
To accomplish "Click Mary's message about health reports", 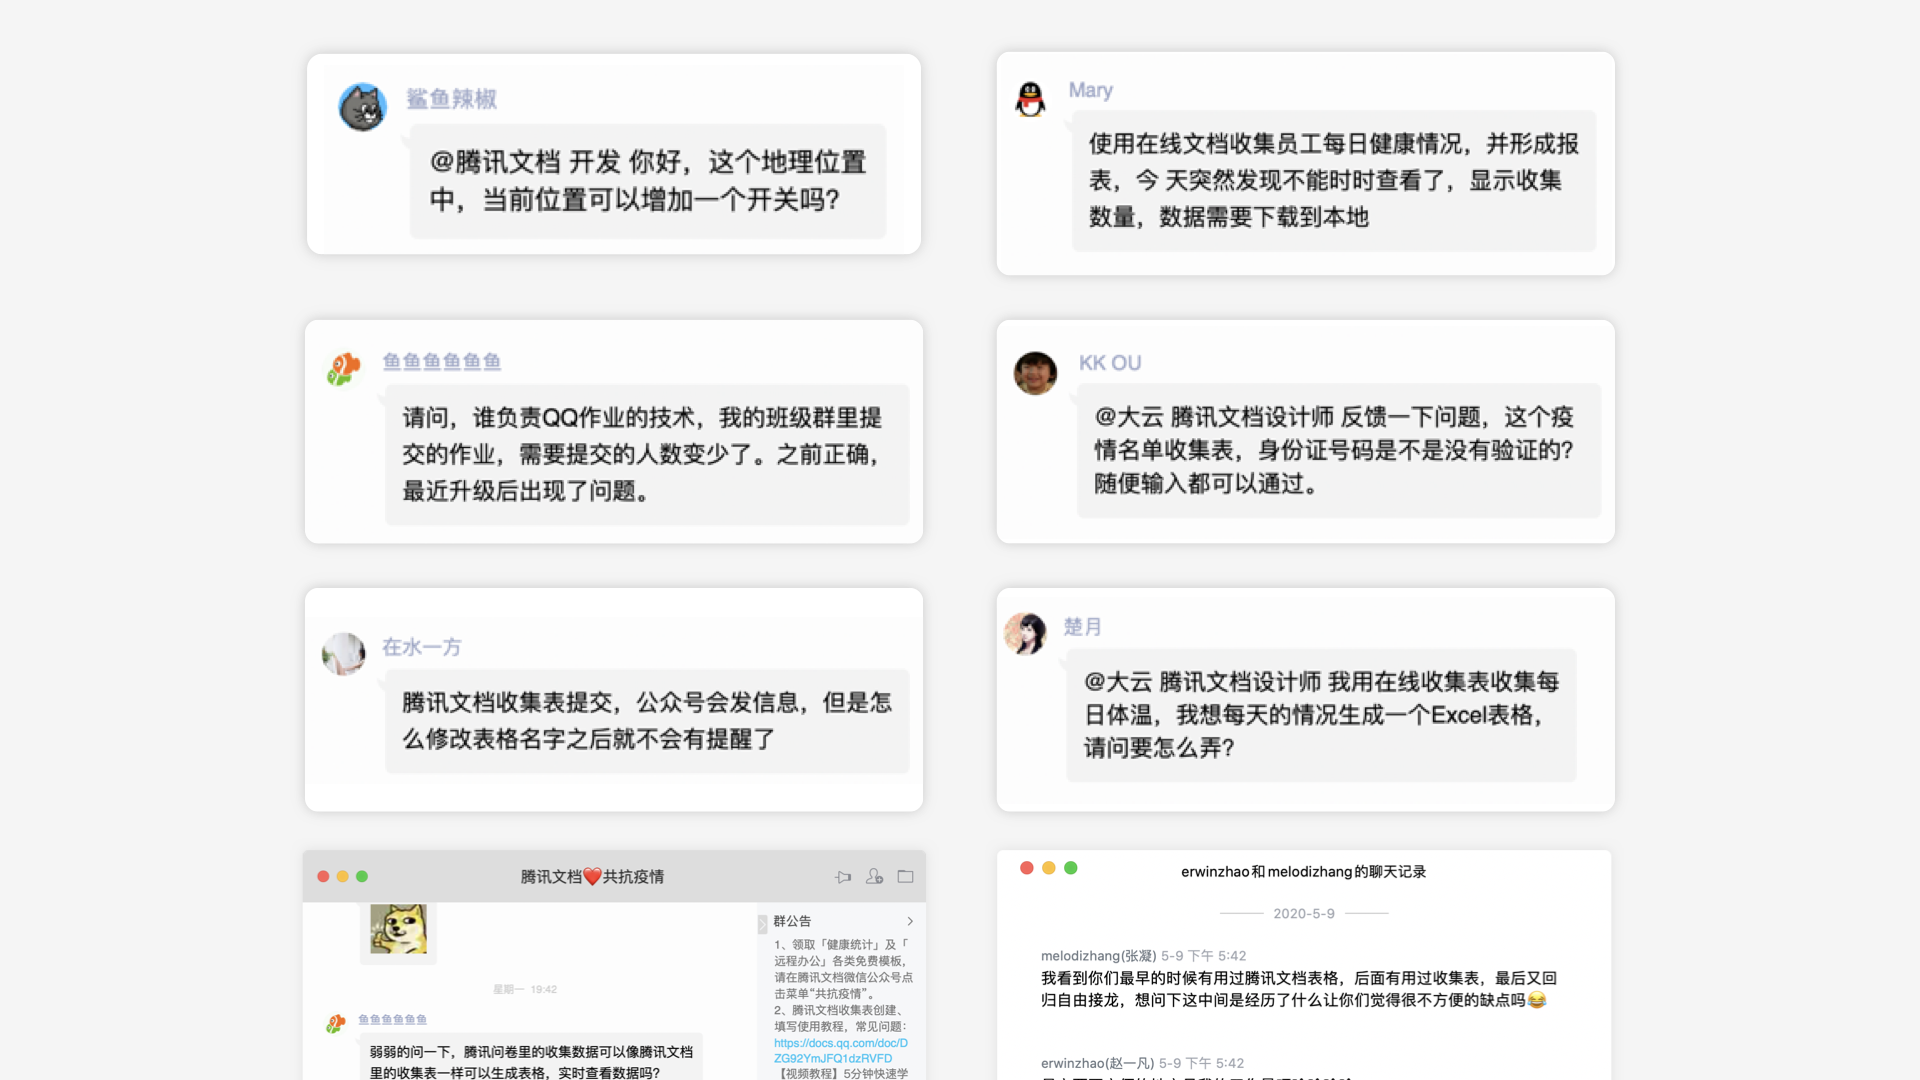I will click(1333, 181).
